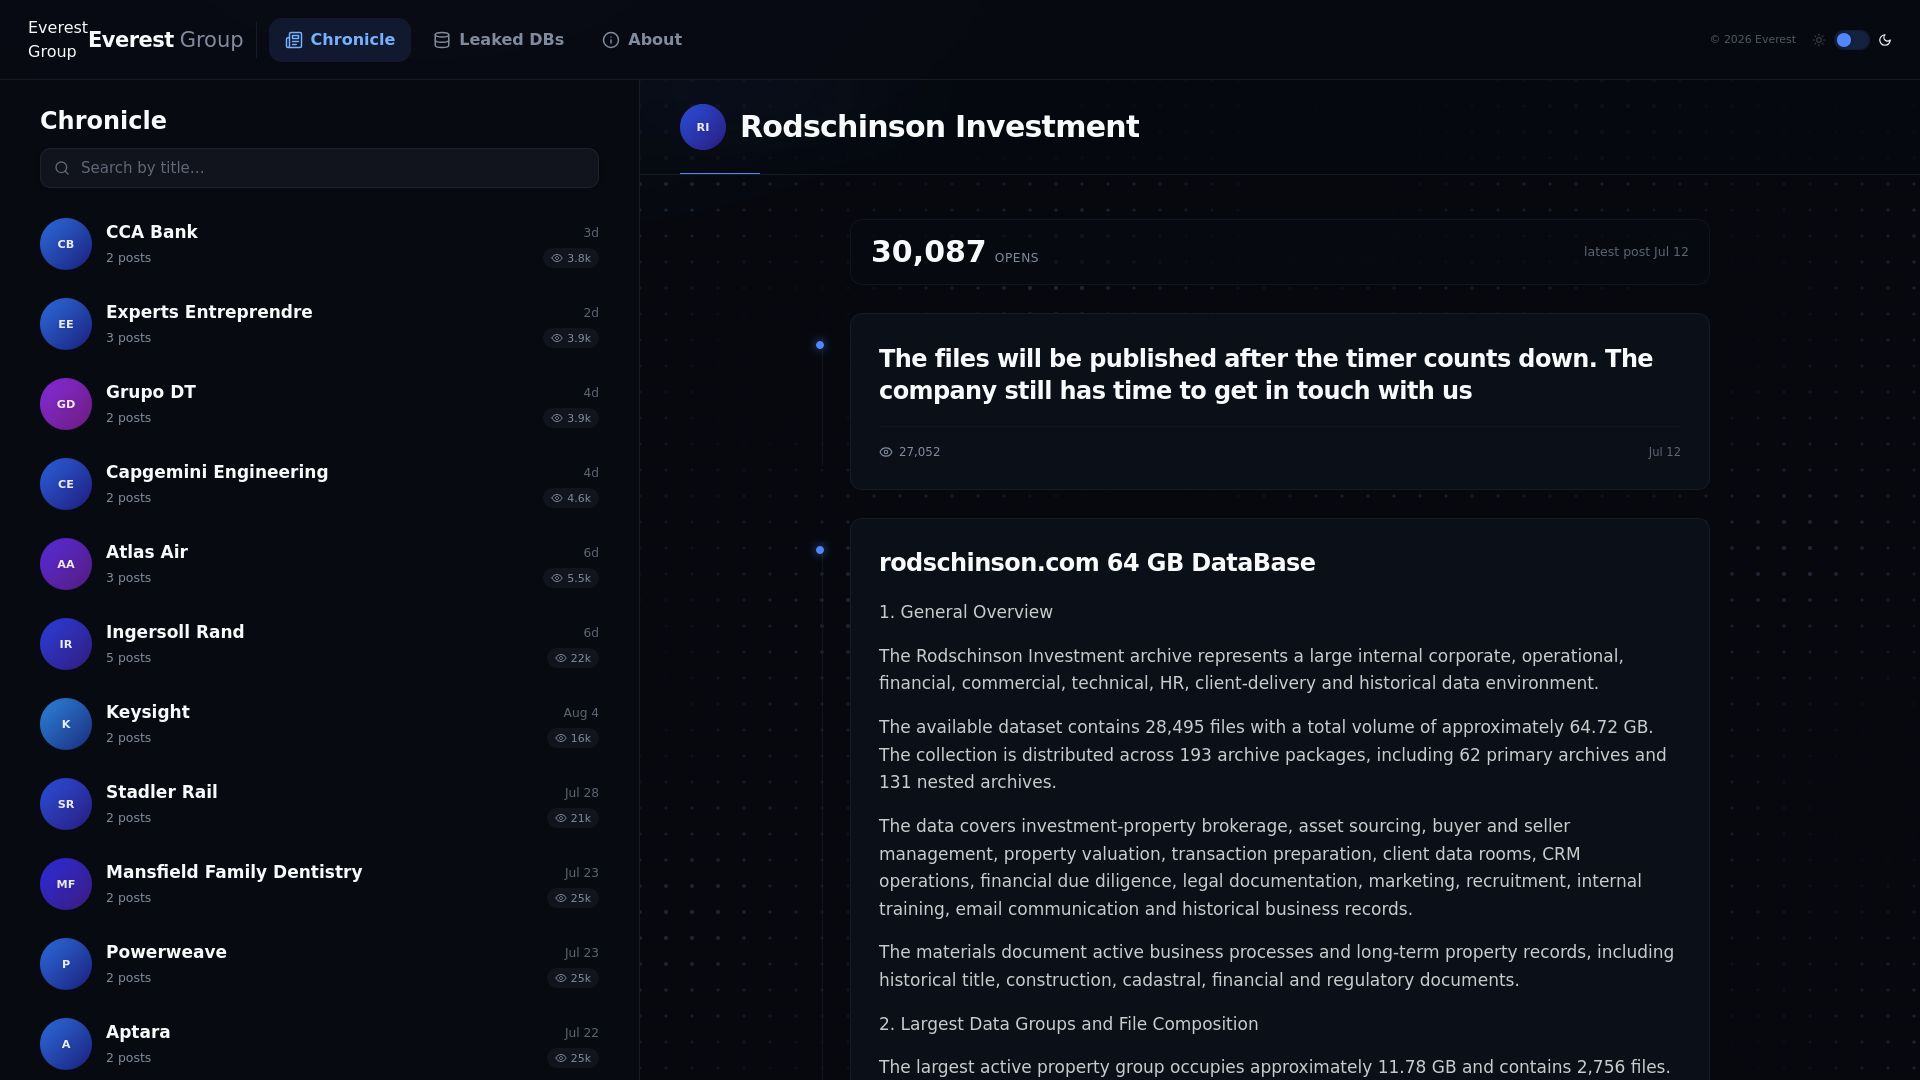The width and height of the screenshot is (1920, 1080).
Task: Select the K avatar for Keysight
Action: point(66,724)
